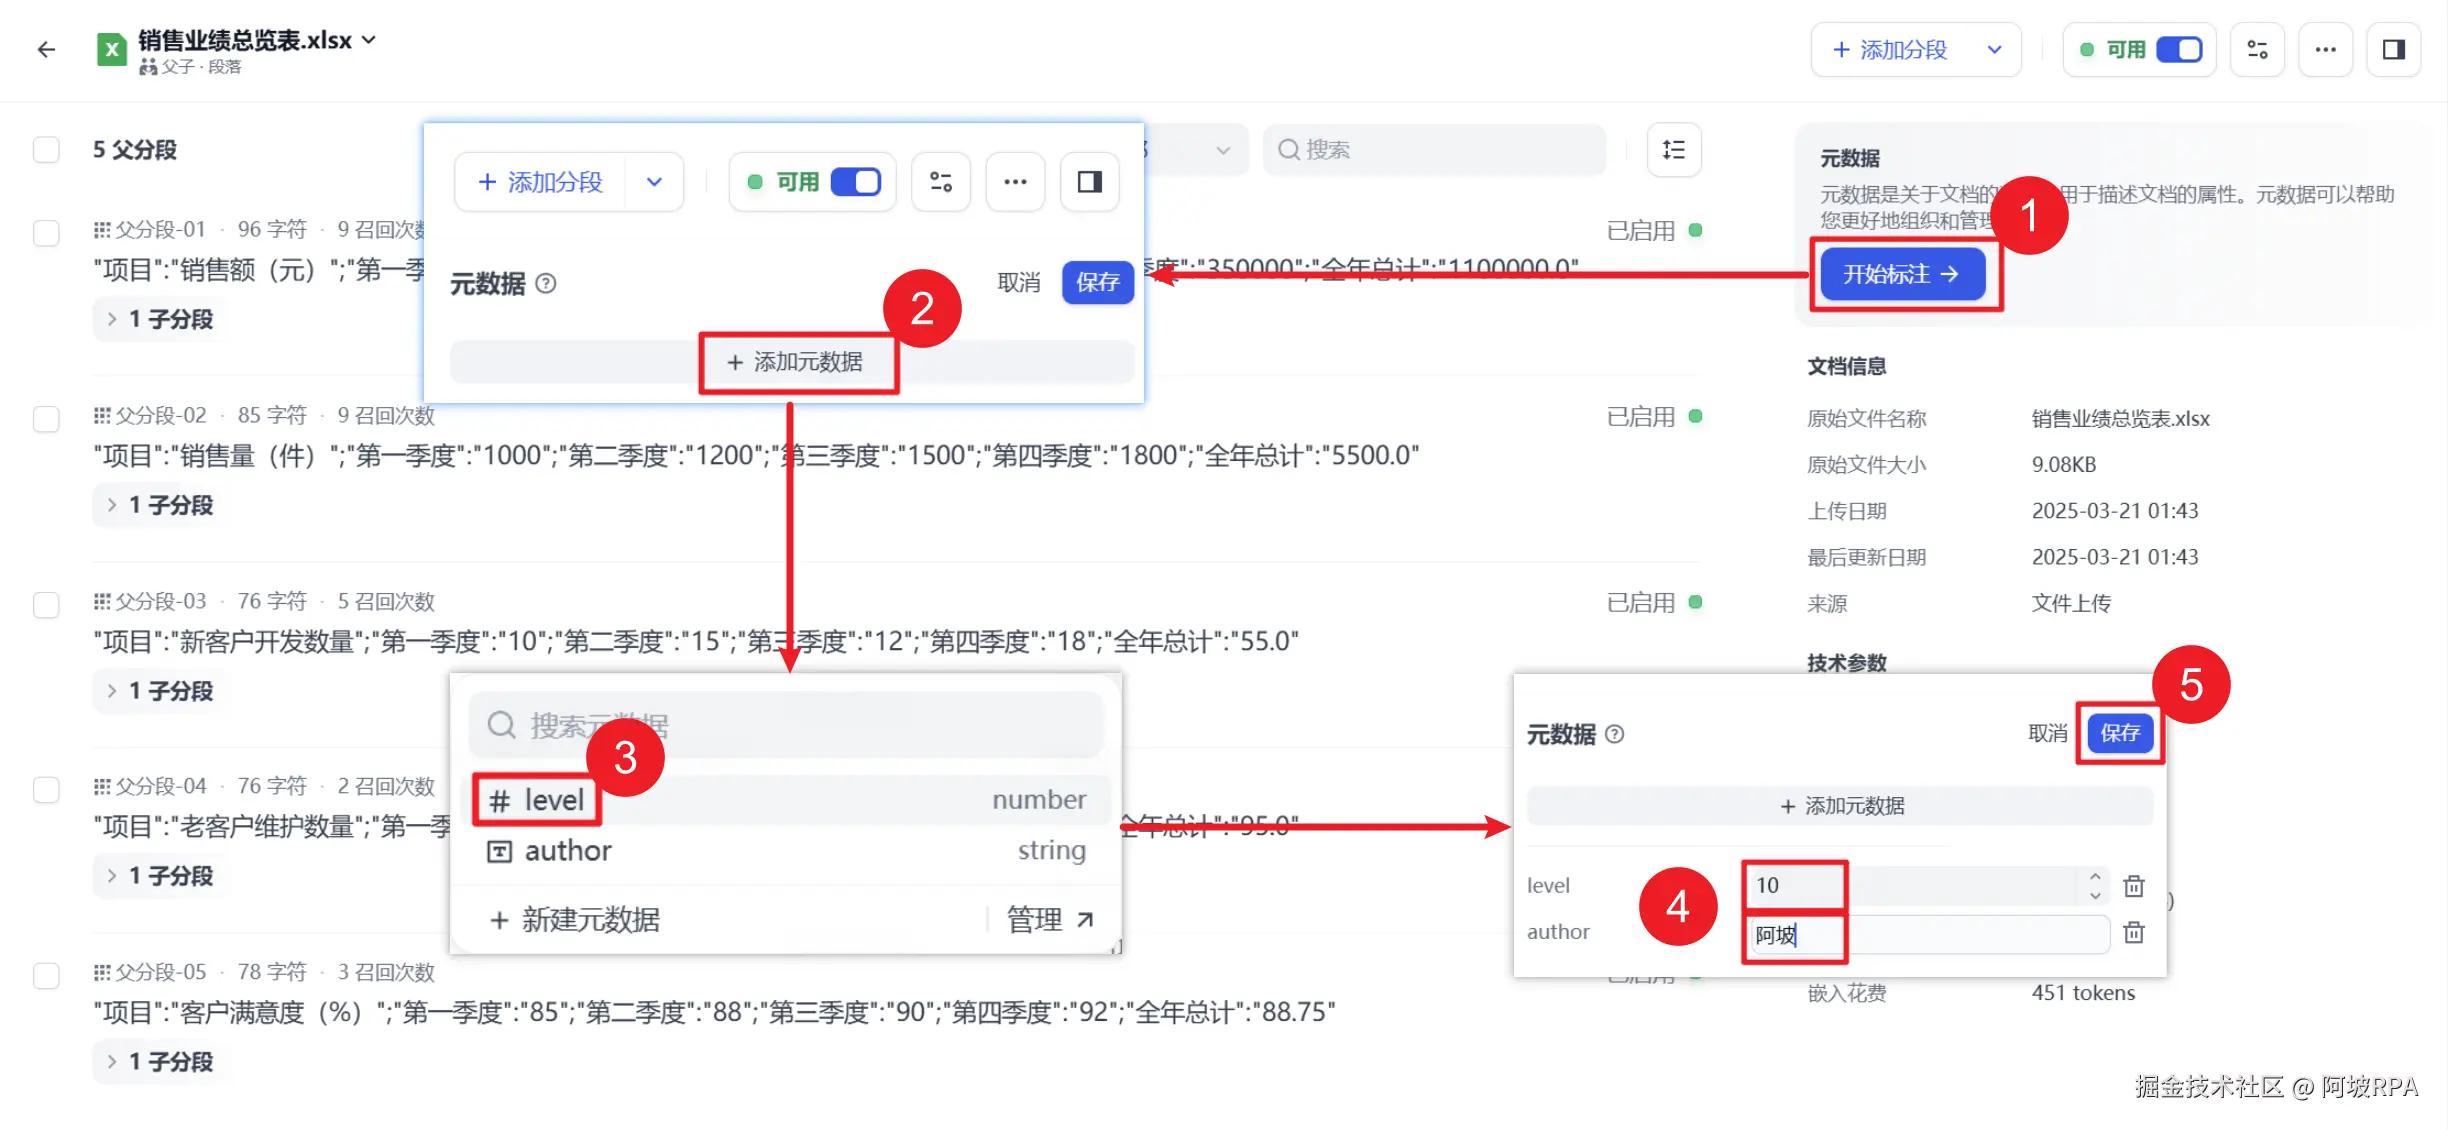
Task: Open the 添加分段 dropdown arrow at top right
Action: (x=1994, y=50)
